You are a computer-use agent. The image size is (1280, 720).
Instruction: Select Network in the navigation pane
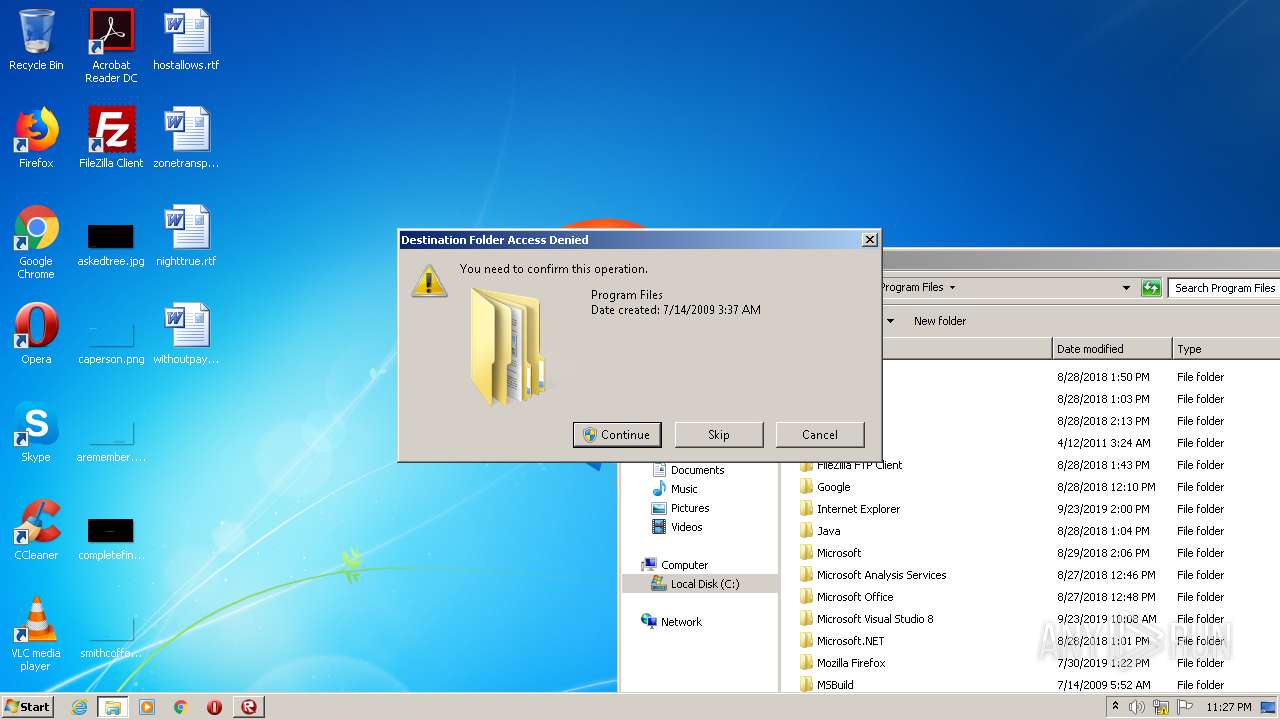pyautogui.click(x=681, y=622)
